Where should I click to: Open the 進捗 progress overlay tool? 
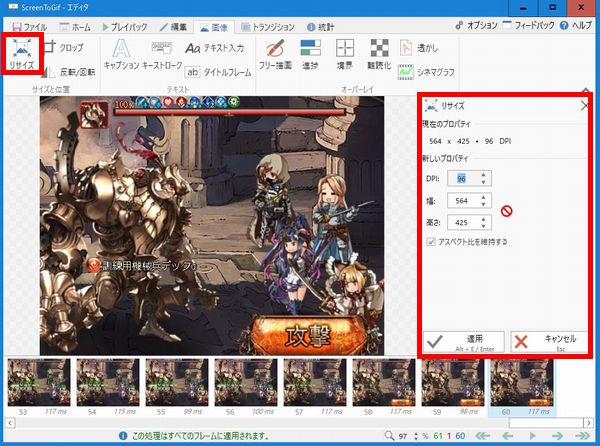click(x=310, y=54)
